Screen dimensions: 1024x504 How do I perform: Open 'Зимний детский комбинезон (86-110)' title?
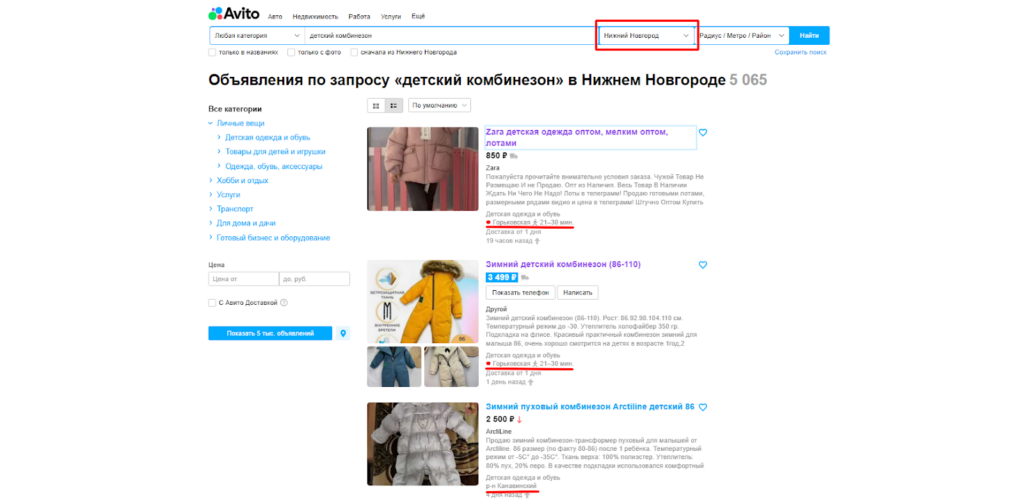coord(563,264)
